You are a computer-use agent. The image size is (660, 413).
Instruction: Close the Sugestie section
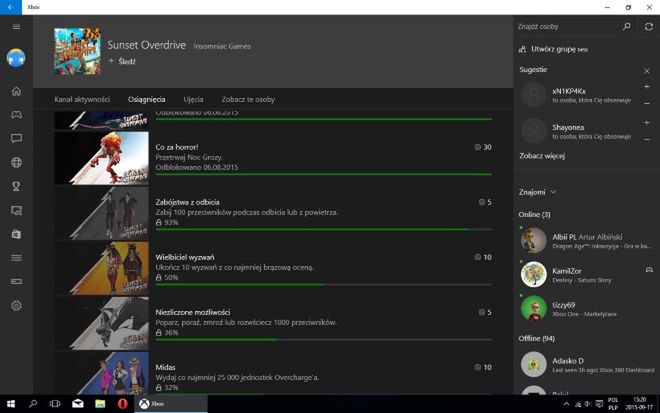coord(647,70)
